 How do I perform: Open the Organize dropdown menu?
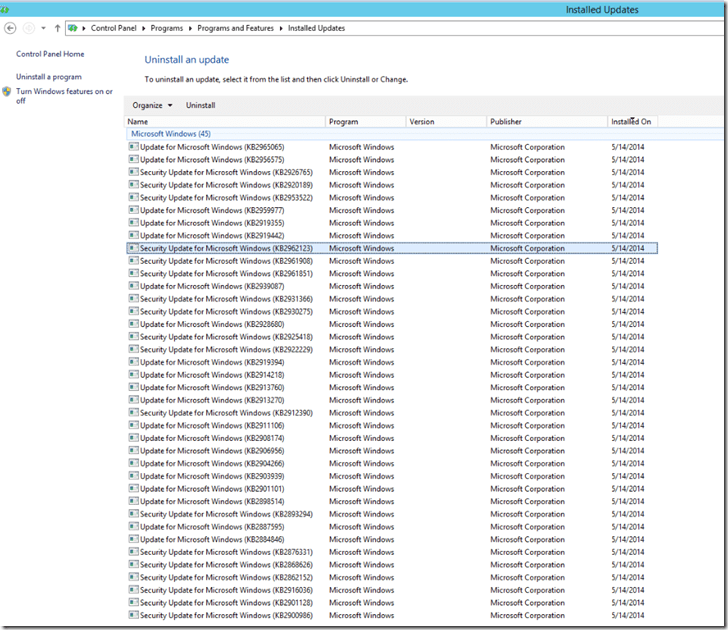[152, 105]
